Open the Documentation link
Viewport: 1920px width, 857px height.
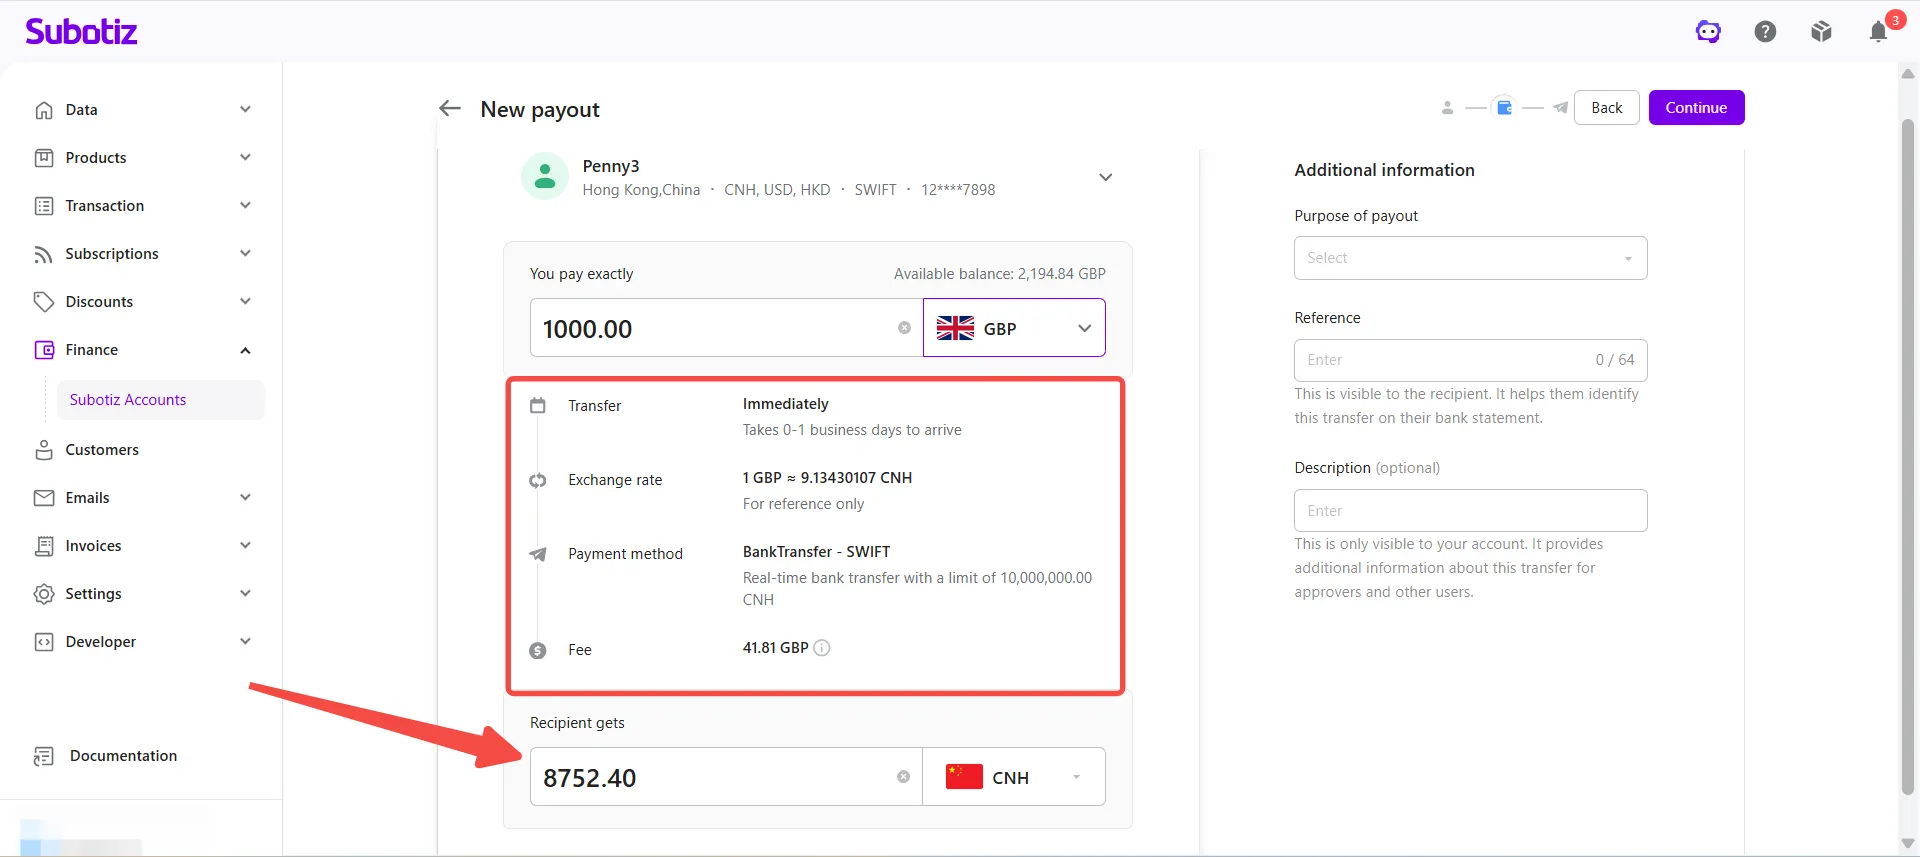pyautogui.click(x=123, y=756)
